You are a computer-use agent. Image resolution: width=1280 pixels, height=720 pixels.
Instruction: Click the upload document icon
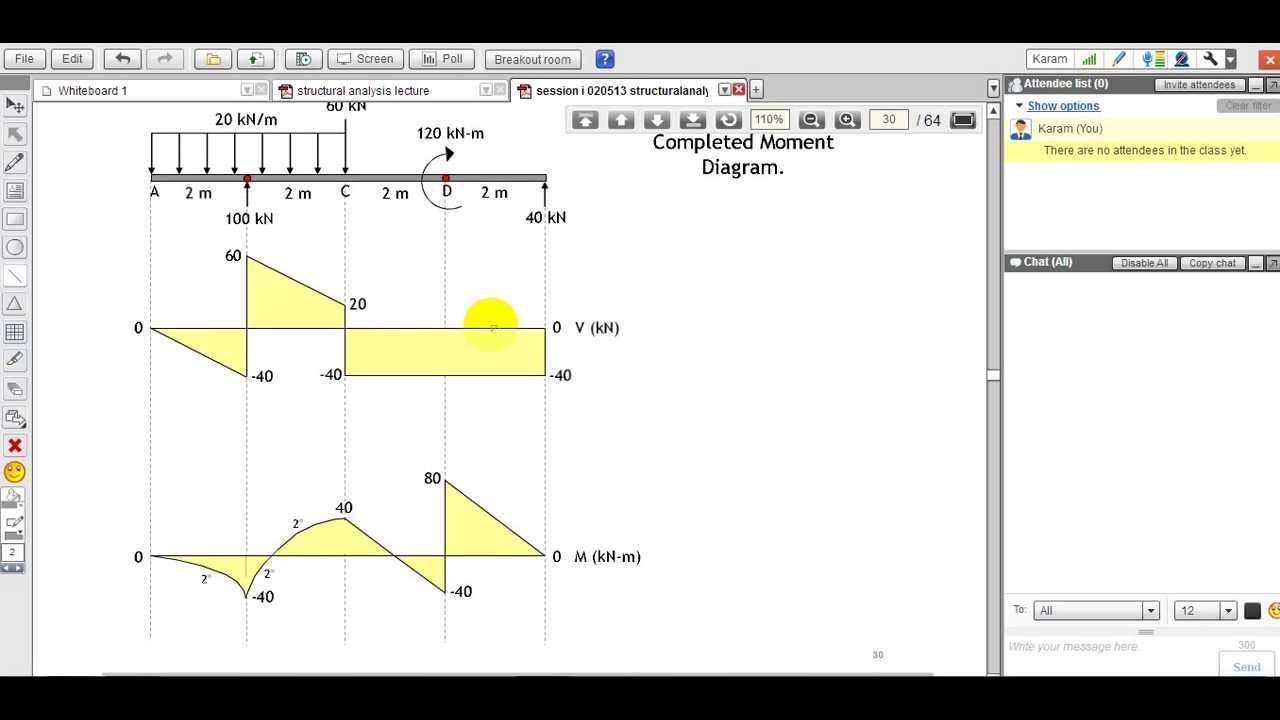[x=256, y=59]
